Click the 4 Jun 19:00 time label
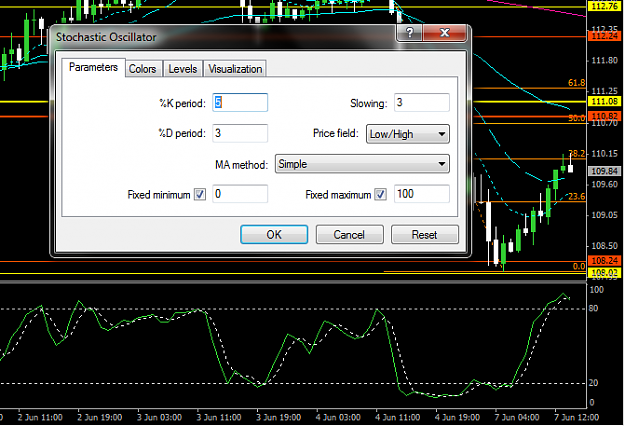The image size is (625, 426). click(457, 417)
